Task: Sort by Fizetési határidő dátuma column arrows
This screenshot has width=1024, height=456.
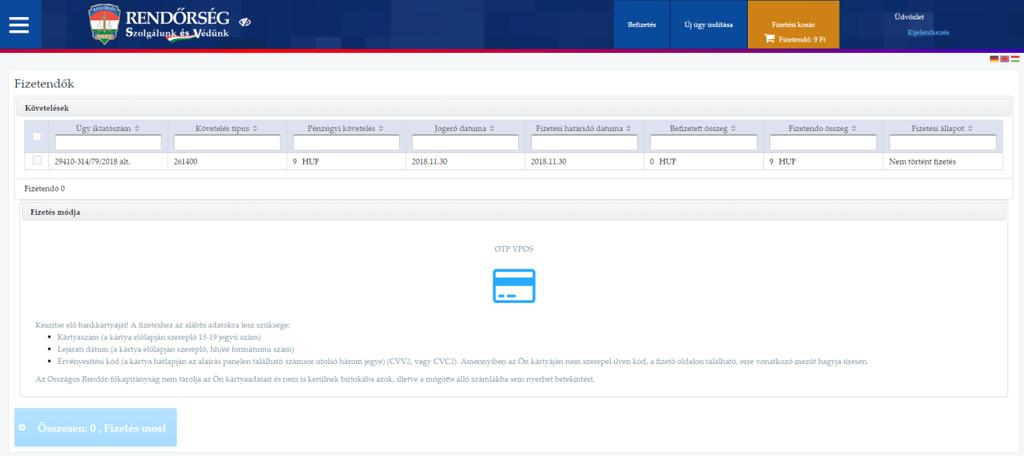Action: pyautogui.click(x=627, y=129)
